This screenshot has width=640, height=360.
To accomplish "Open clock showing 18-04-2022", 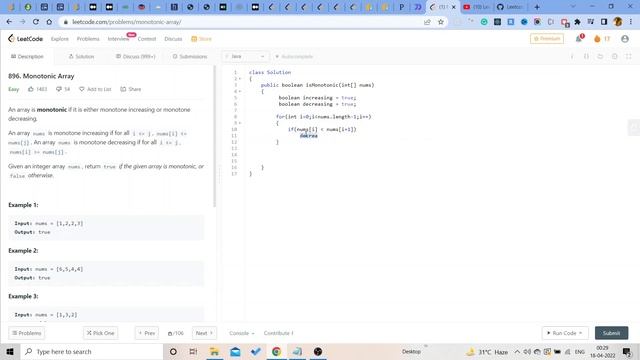I will (602, 351).
